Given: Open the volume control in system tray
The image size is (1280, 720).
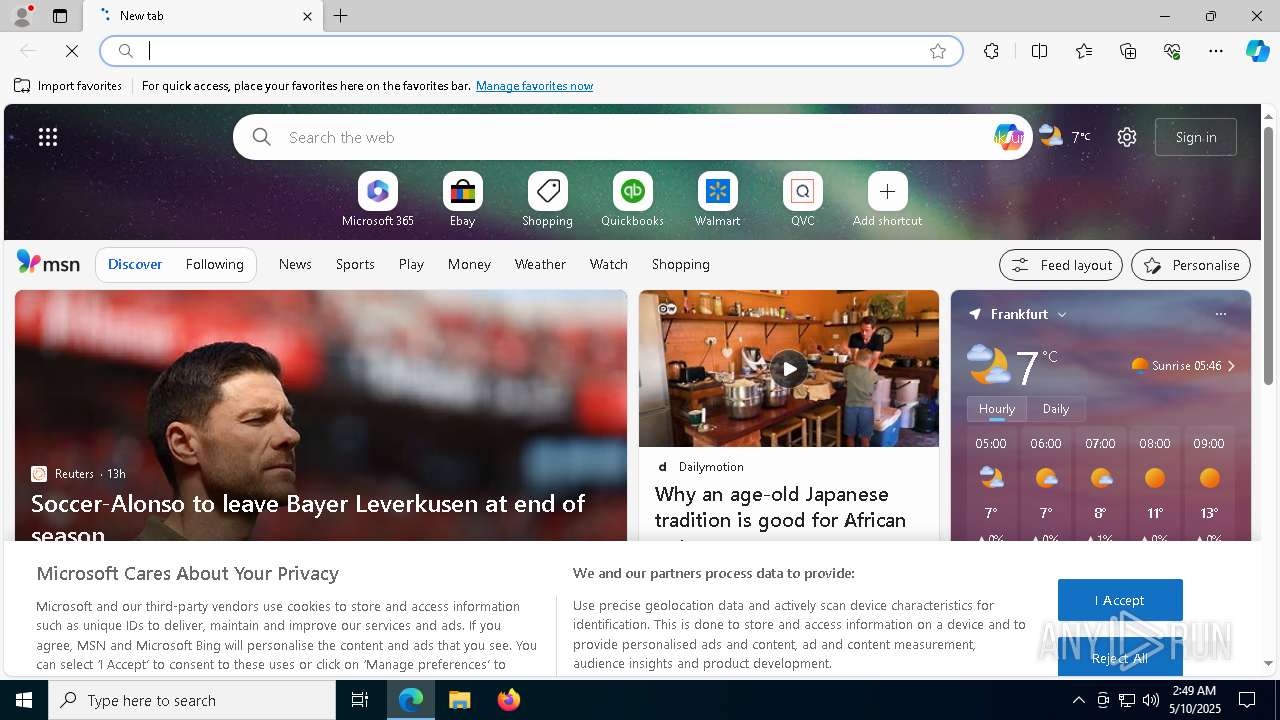Looking at the screenshot, I should [x=1151, y=700].
